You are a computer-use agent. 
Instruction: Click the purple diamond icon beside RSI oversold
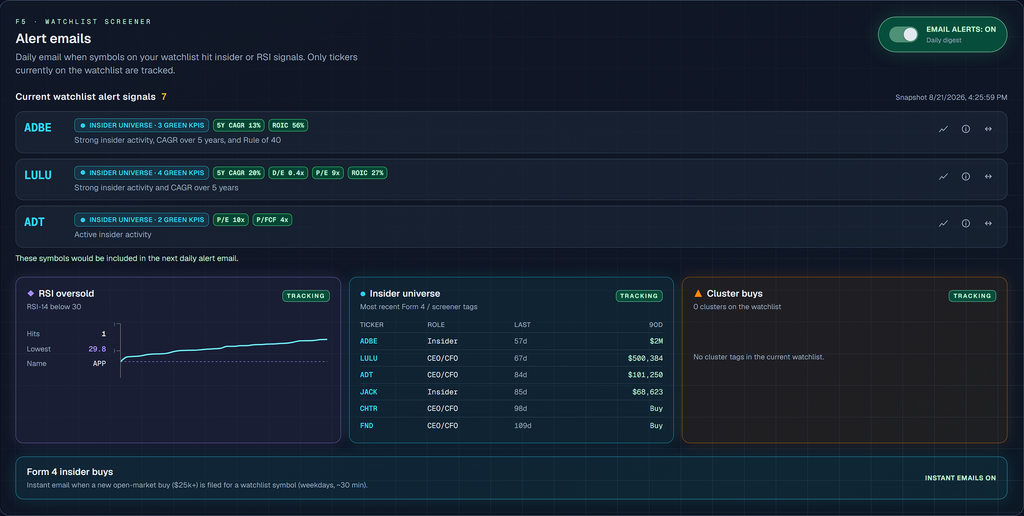pos(31,294)
